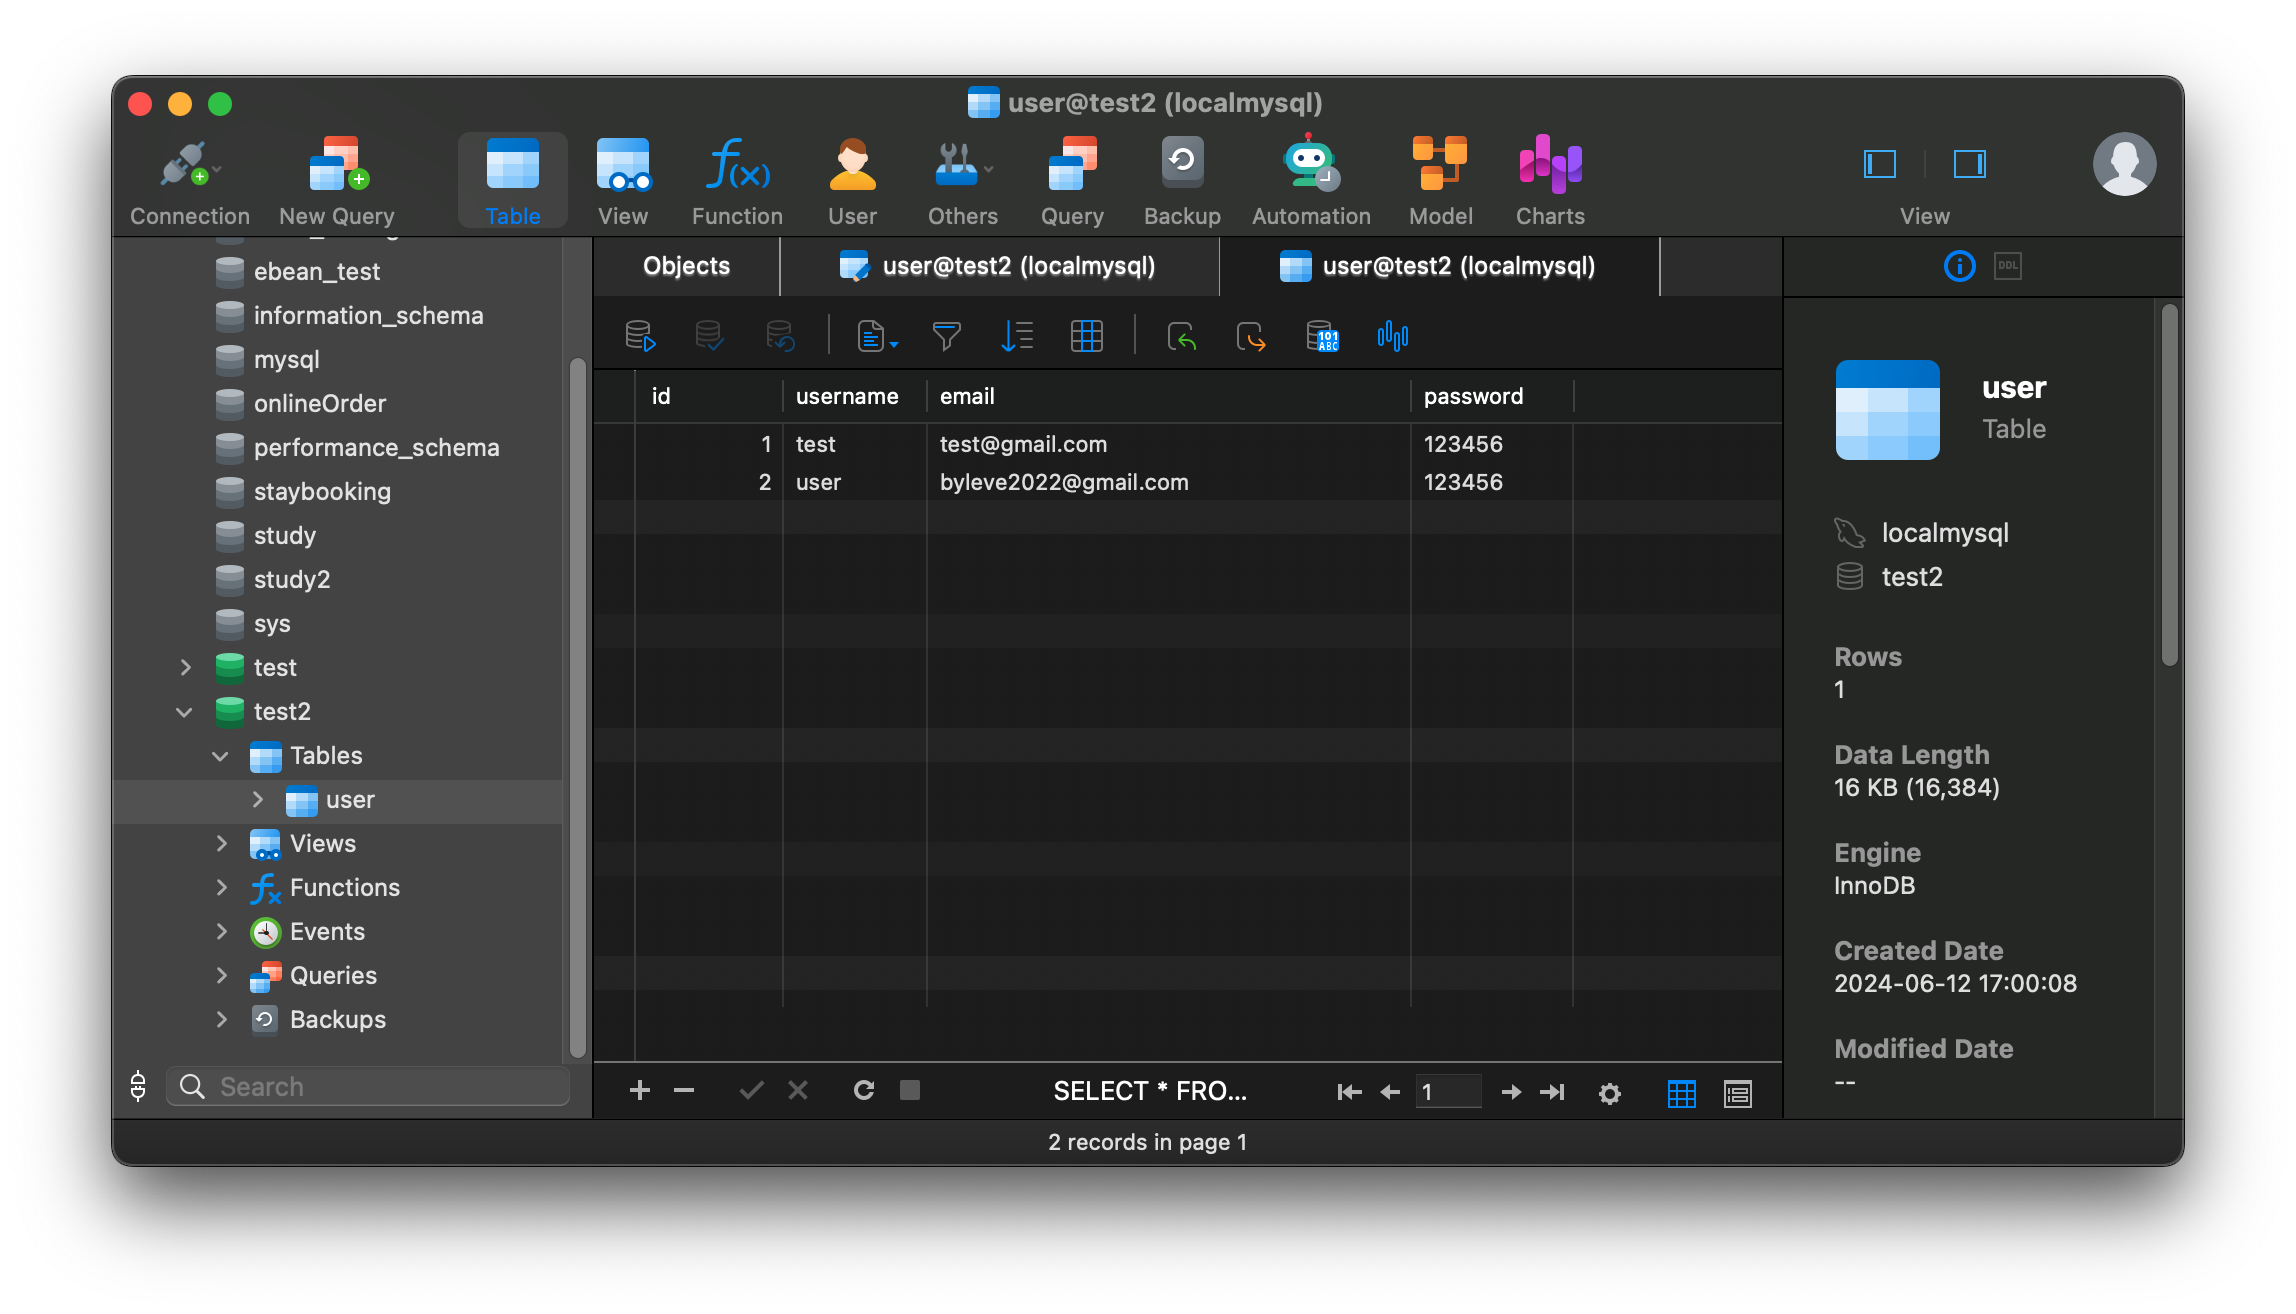Open the Automation panel
This screenshot has height=1314, width=2296.
pyautogui.click(x=1310, y=178)
